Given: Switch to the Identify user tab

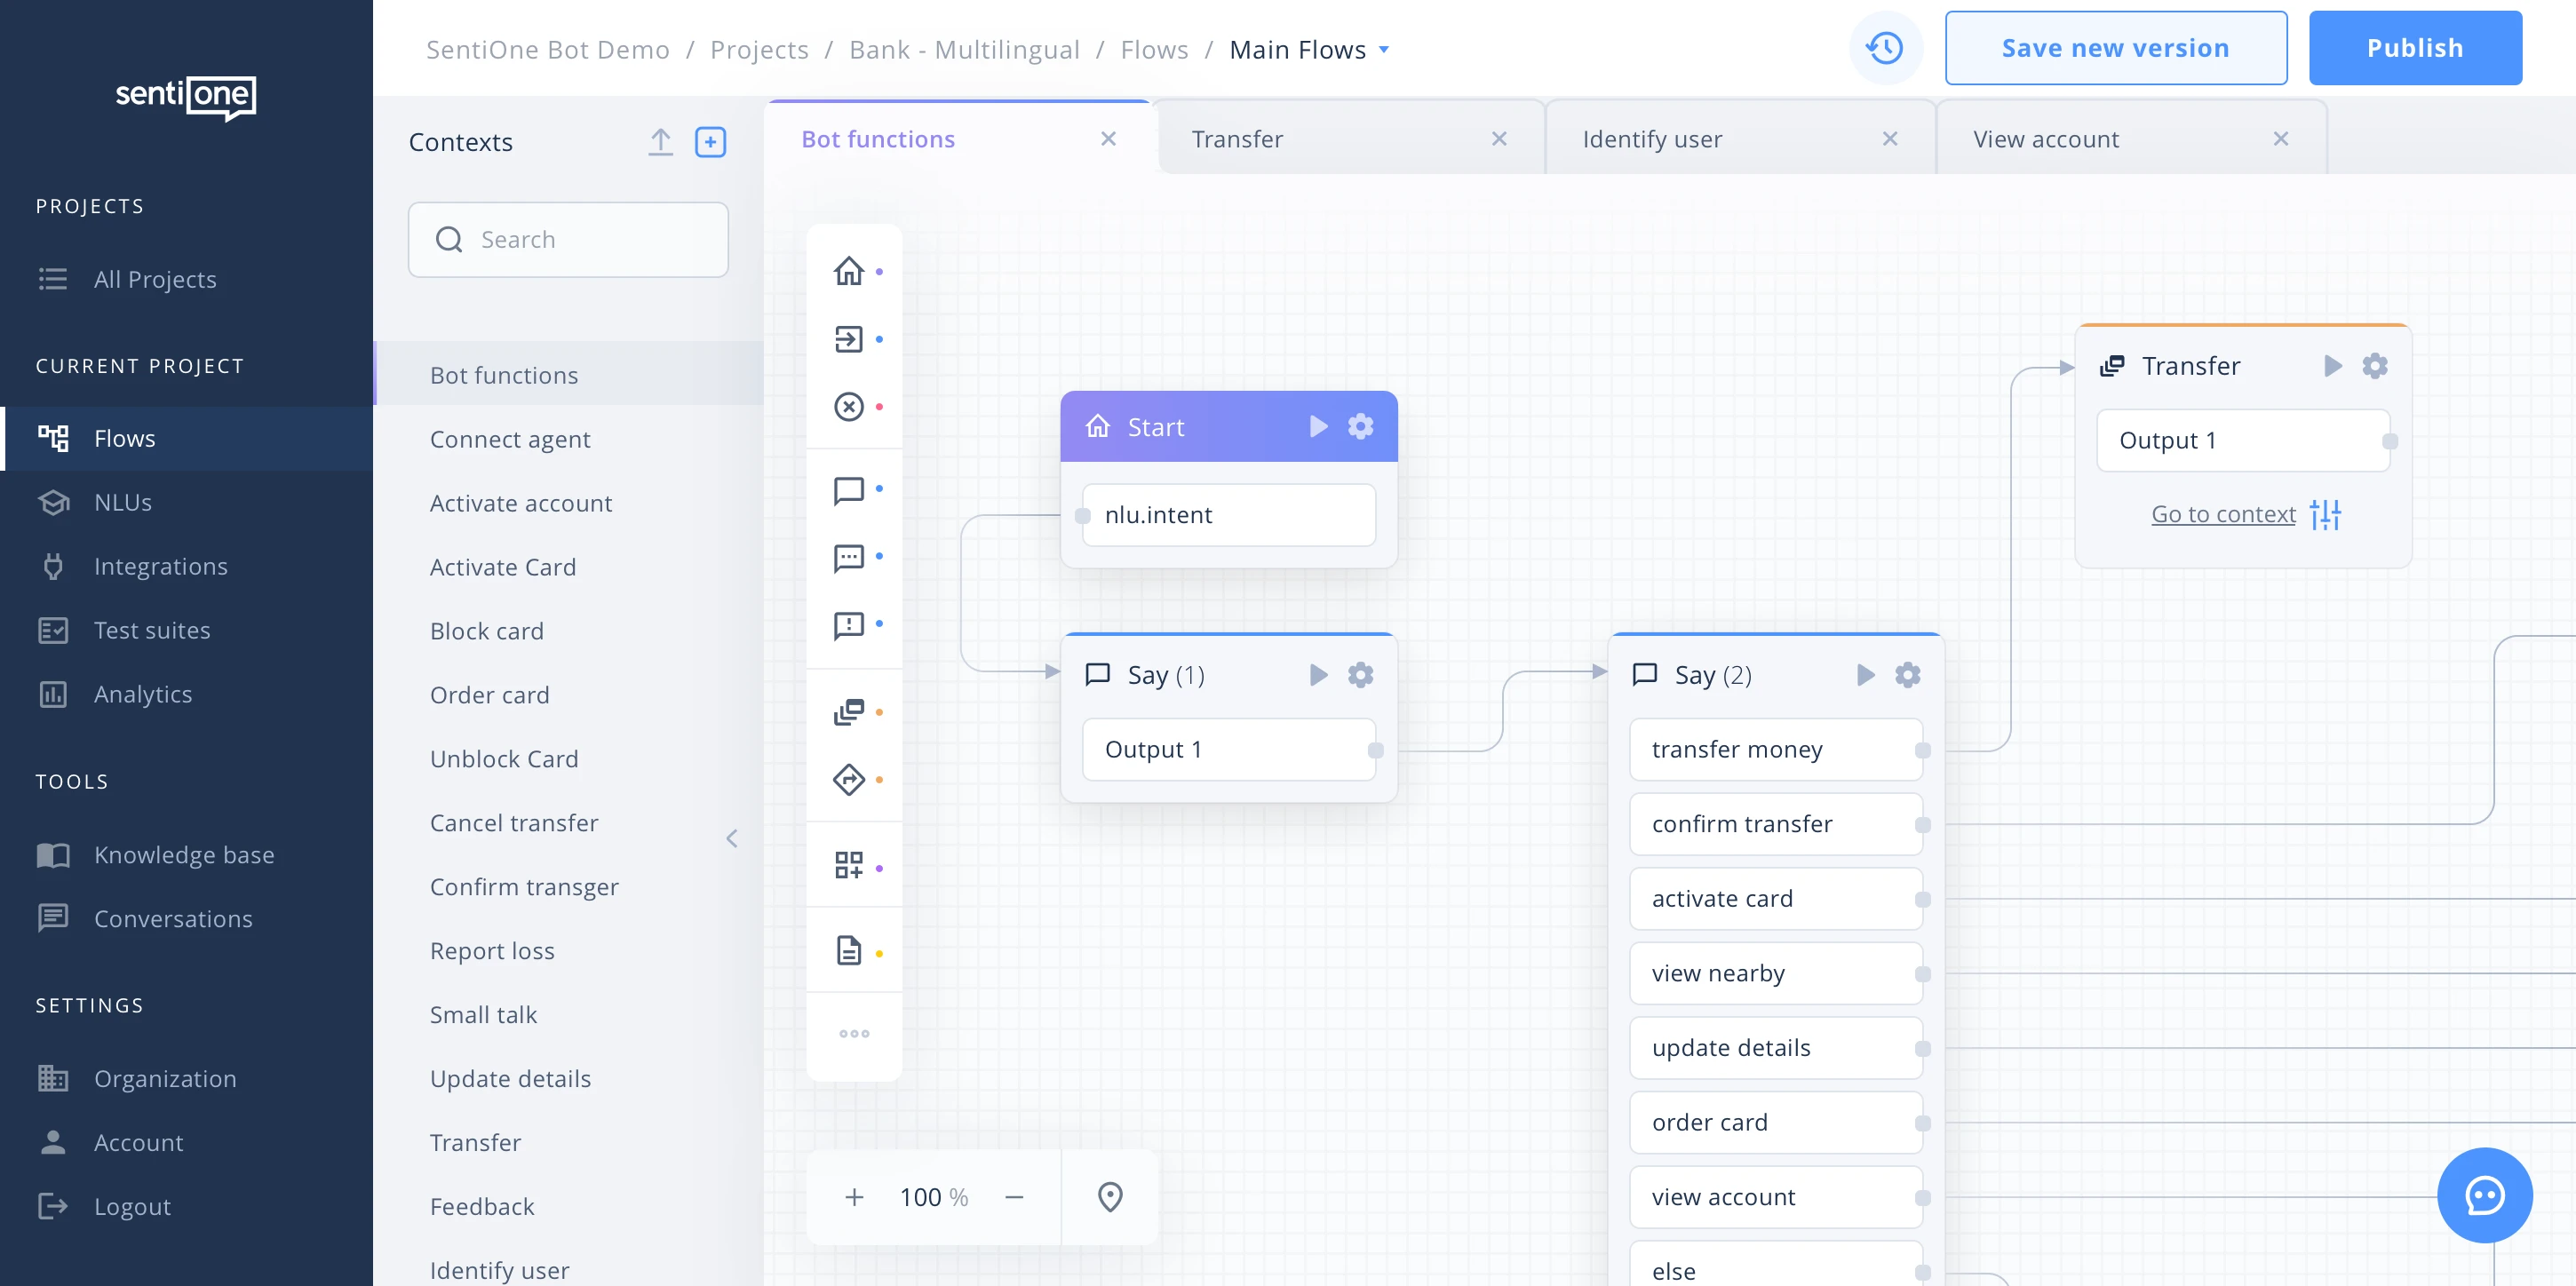Looking at the screenshot, I should 1652,139.
